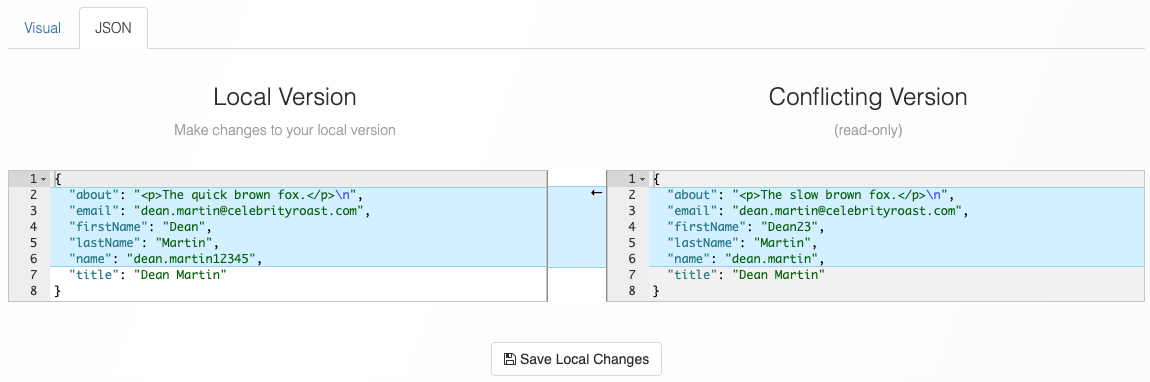Screen dimensions: 1150x382
Task: Click lastName "Martin" line in Local Version
Action: coord(299,243)
